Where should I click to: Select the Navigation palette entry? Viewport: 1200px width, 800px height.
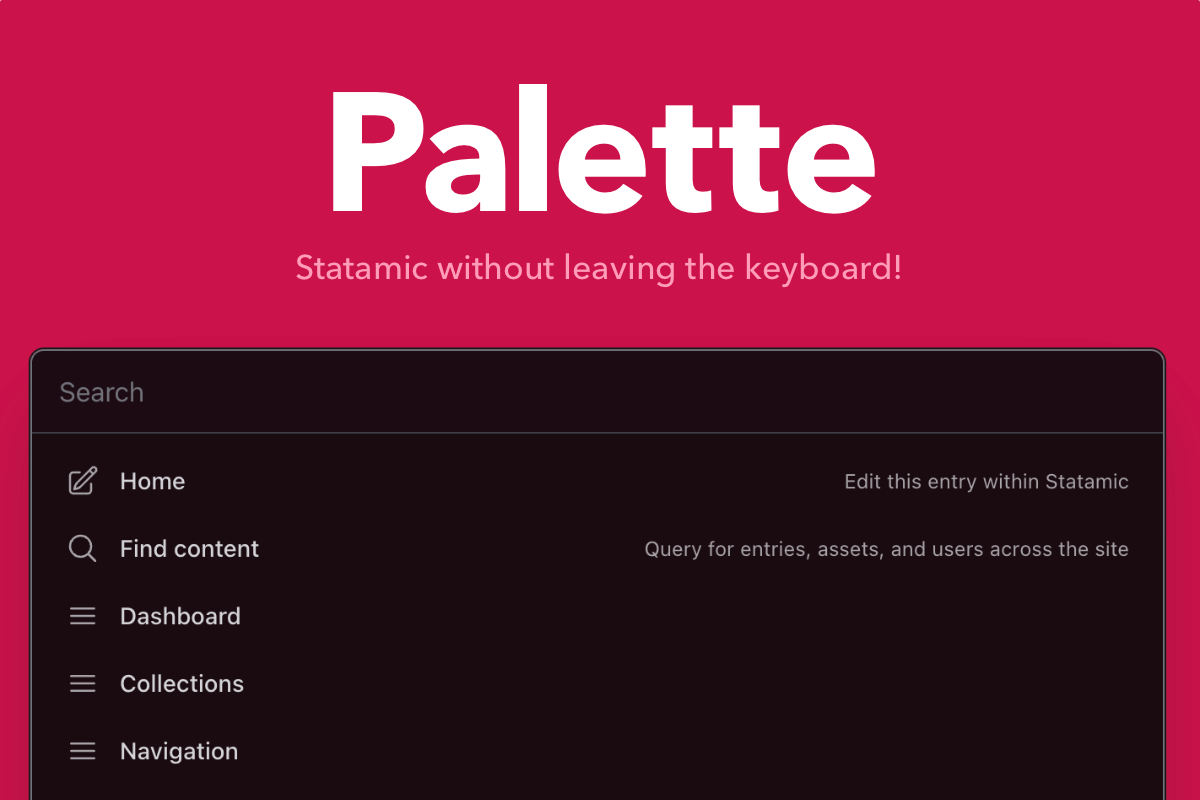(x=179, y=751)
